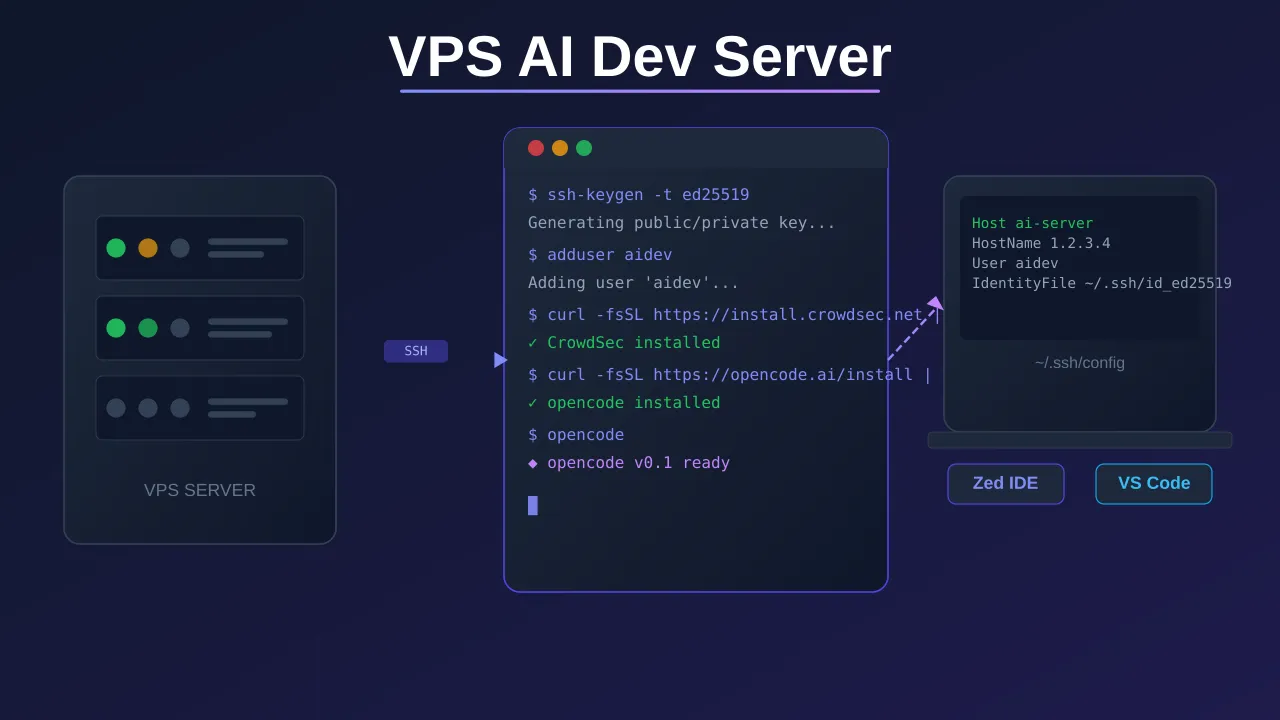
Task: Click 'Host ai-server' config line
Action: click(x=1033, y=224)
